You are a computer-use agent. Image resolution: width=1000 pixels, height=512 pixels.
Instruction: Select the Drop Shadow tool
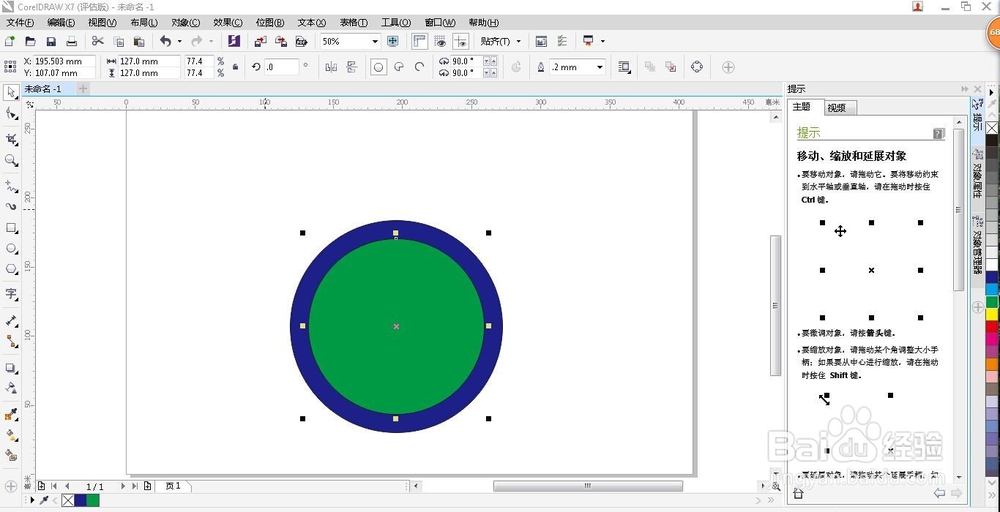(11, 368)
